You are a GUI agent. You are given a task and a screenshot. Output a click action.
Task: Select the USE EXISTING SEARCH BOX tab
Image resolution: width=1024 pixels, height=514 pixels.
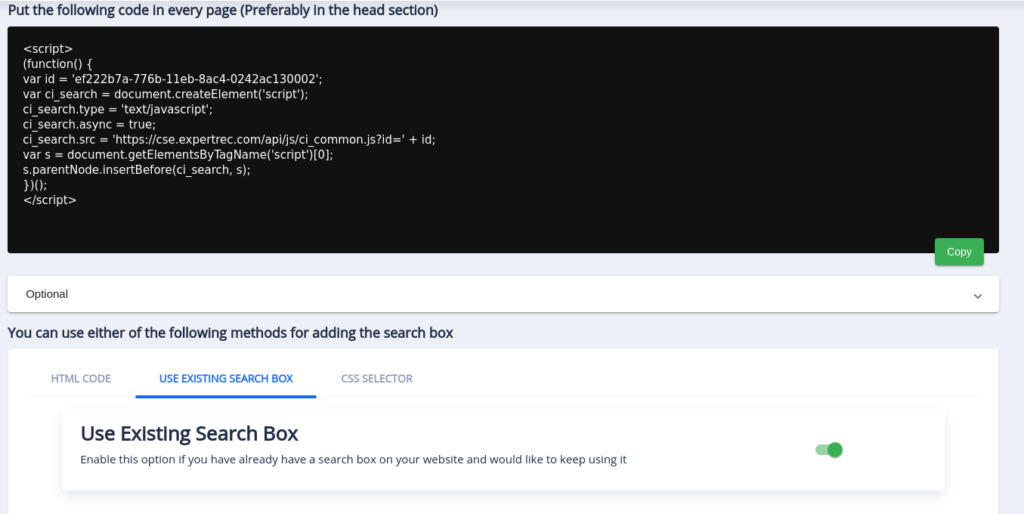[226, 379]
